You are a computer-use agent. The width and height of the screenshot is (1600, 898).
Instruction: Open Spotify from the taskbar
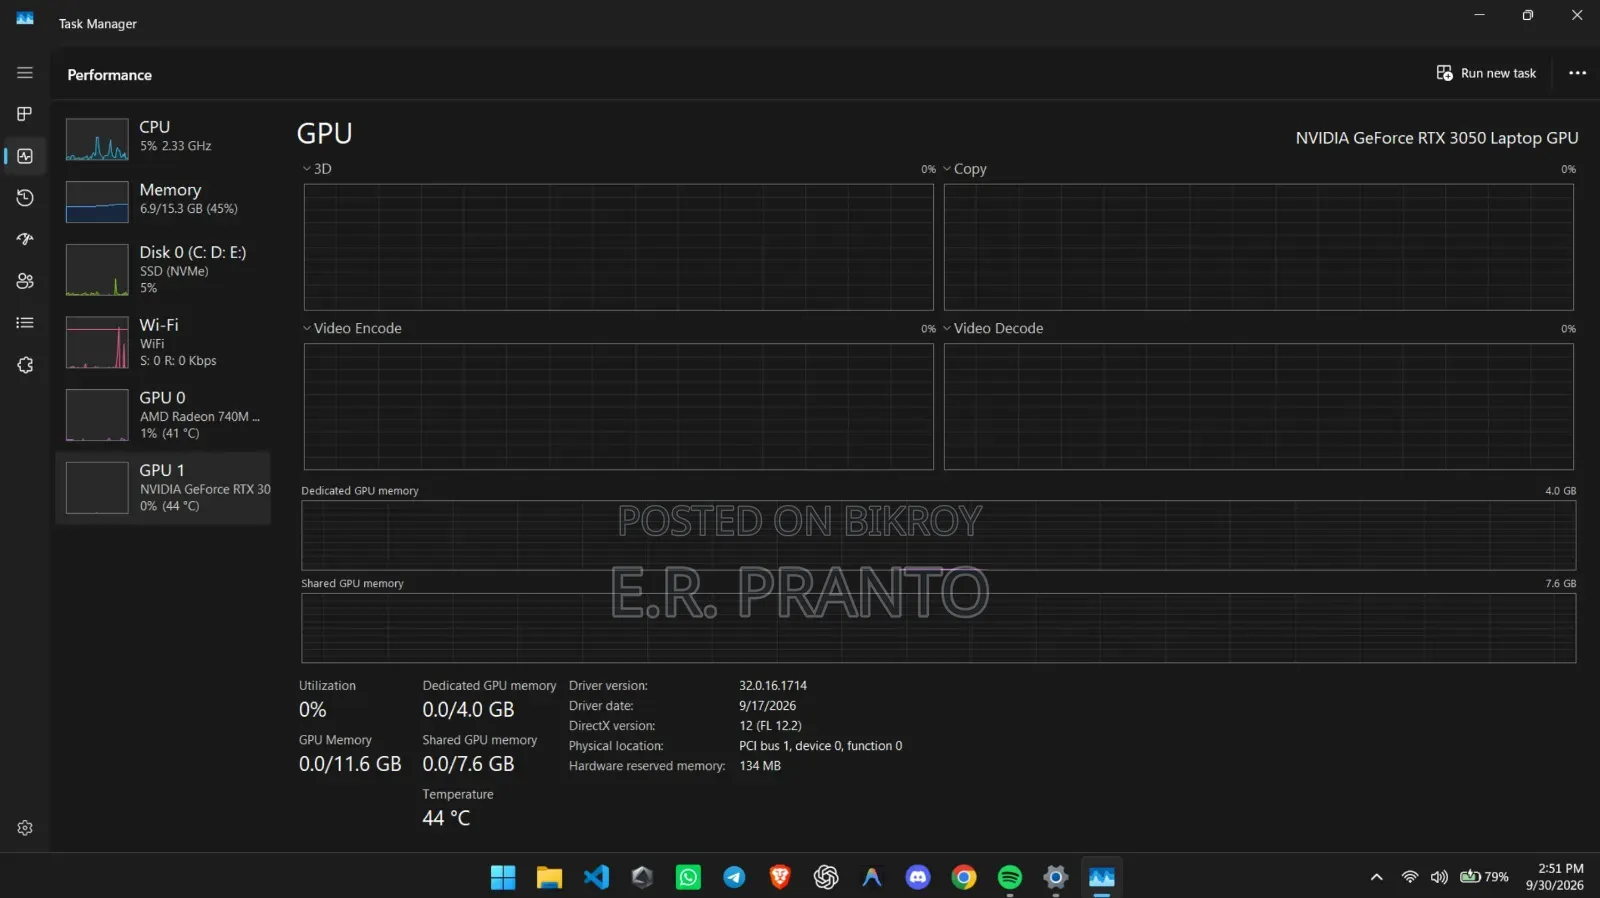(x=1010, y=877)
